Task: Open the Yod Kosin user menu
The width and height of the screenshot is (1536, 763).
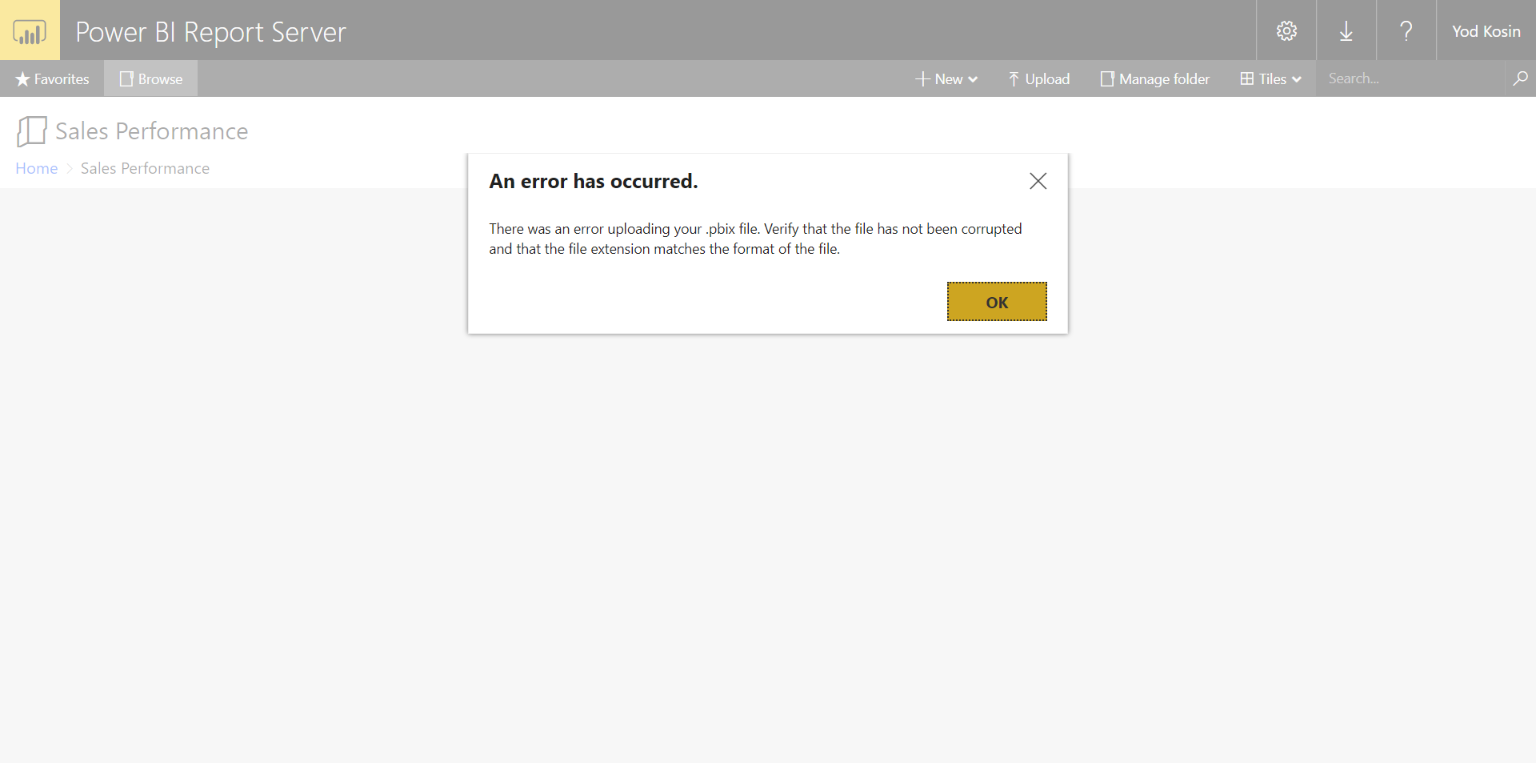Action: pos(1486,30)
